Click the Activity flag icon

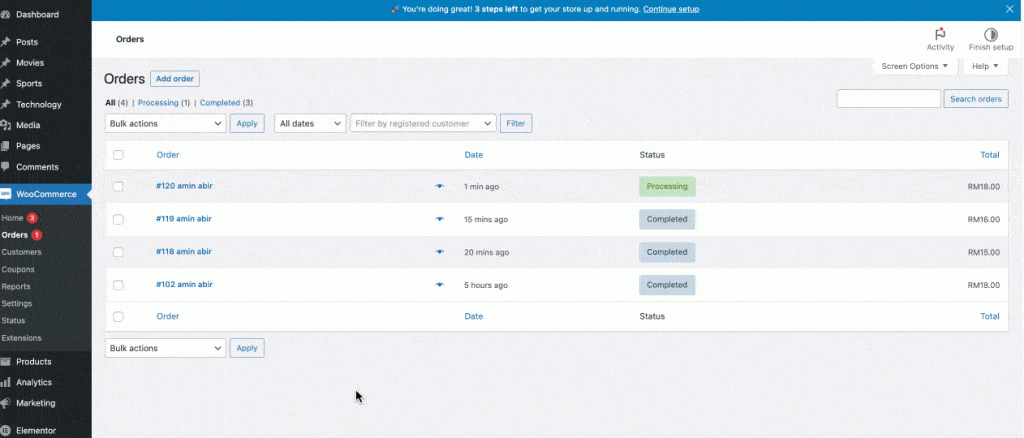(x=940, y=35)
